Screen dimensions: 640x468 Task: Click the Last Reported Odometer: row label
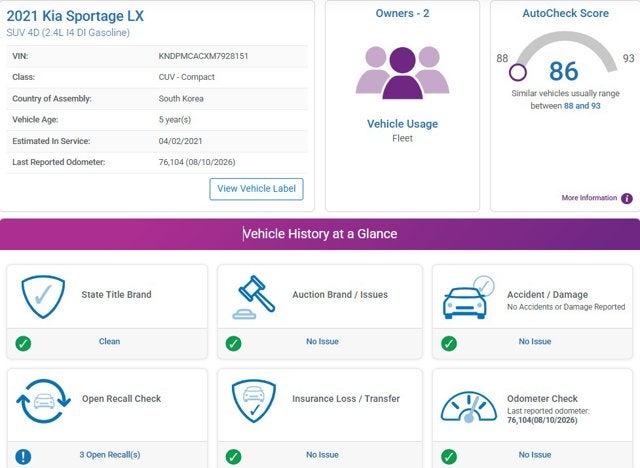(x=59, y=162)
